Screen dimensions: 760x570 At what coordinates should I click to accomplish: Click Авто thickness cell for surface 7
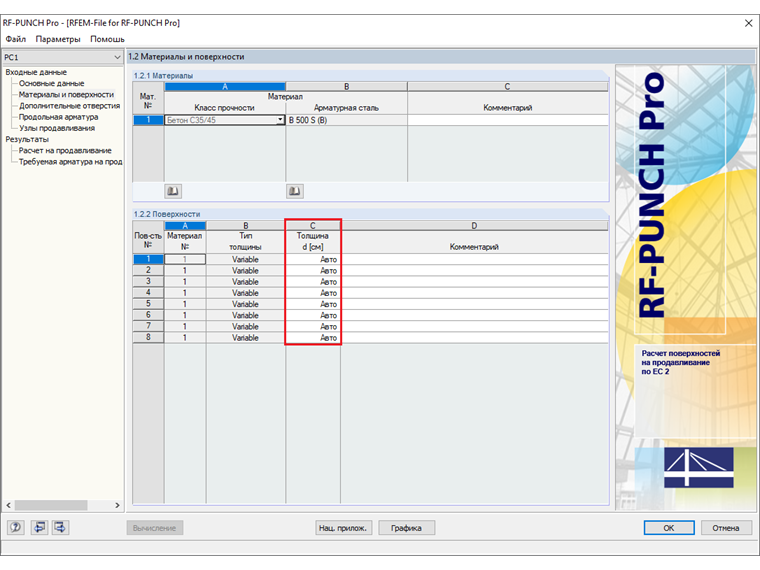313,326
